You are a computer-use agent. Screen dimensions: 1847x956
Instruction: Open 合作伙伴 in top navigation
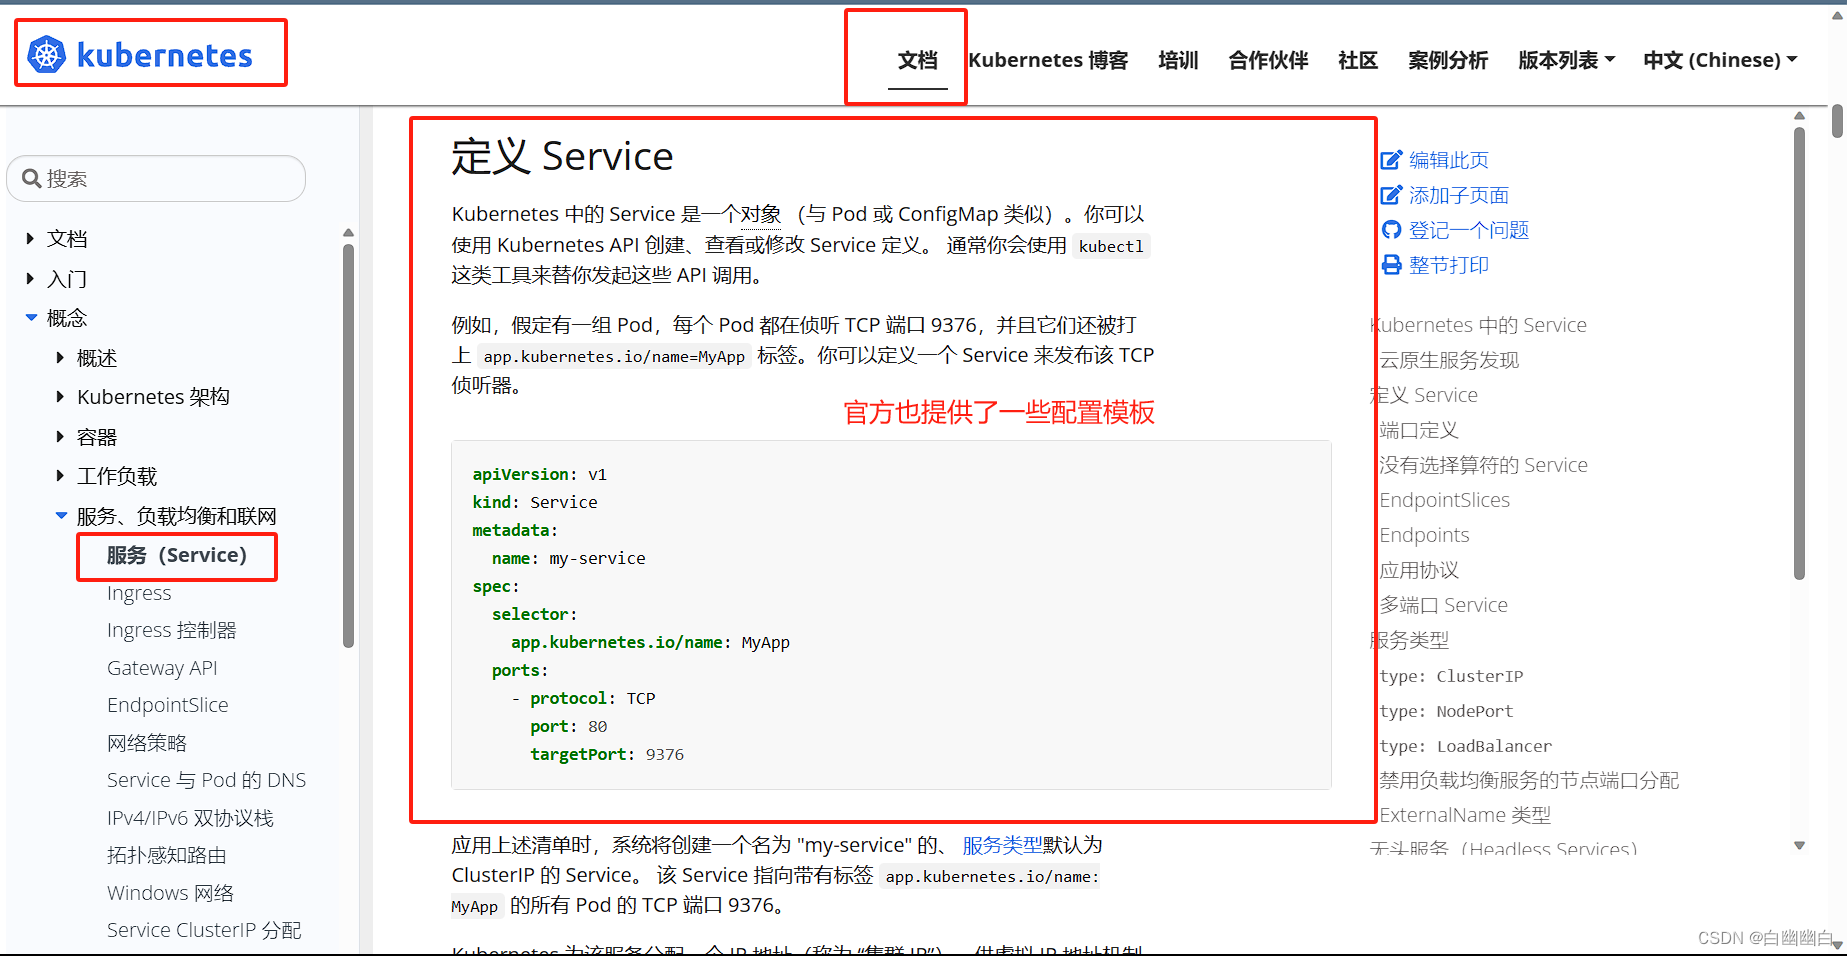[1268, 60]
